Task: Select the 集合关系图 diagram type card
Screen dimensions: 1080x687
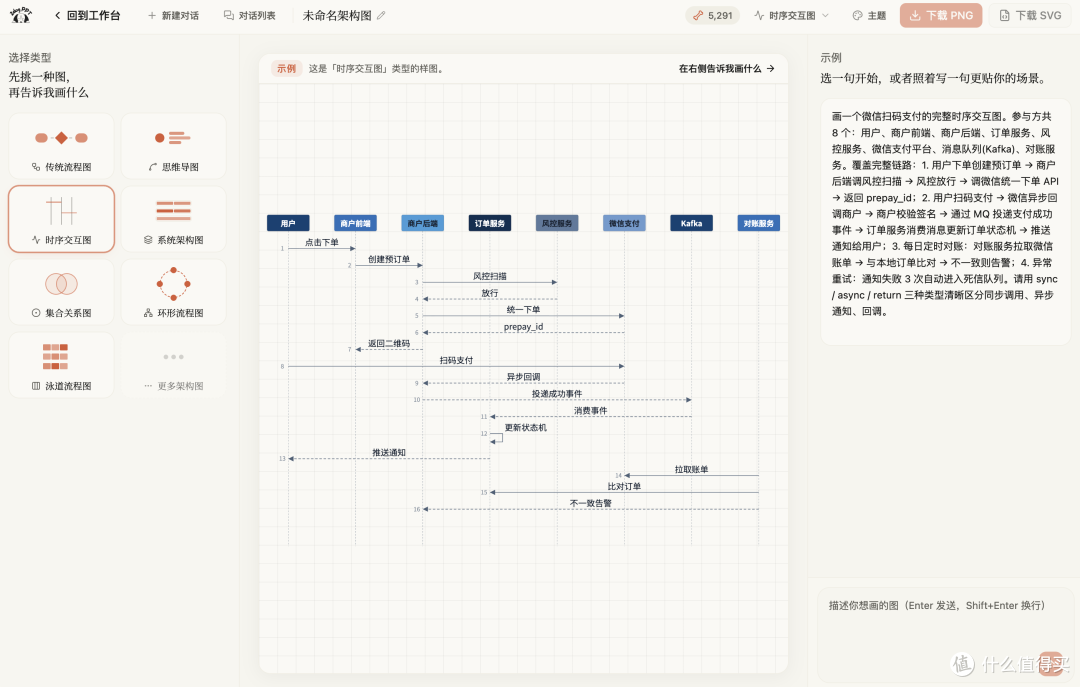Action: [x=61, y=292]
